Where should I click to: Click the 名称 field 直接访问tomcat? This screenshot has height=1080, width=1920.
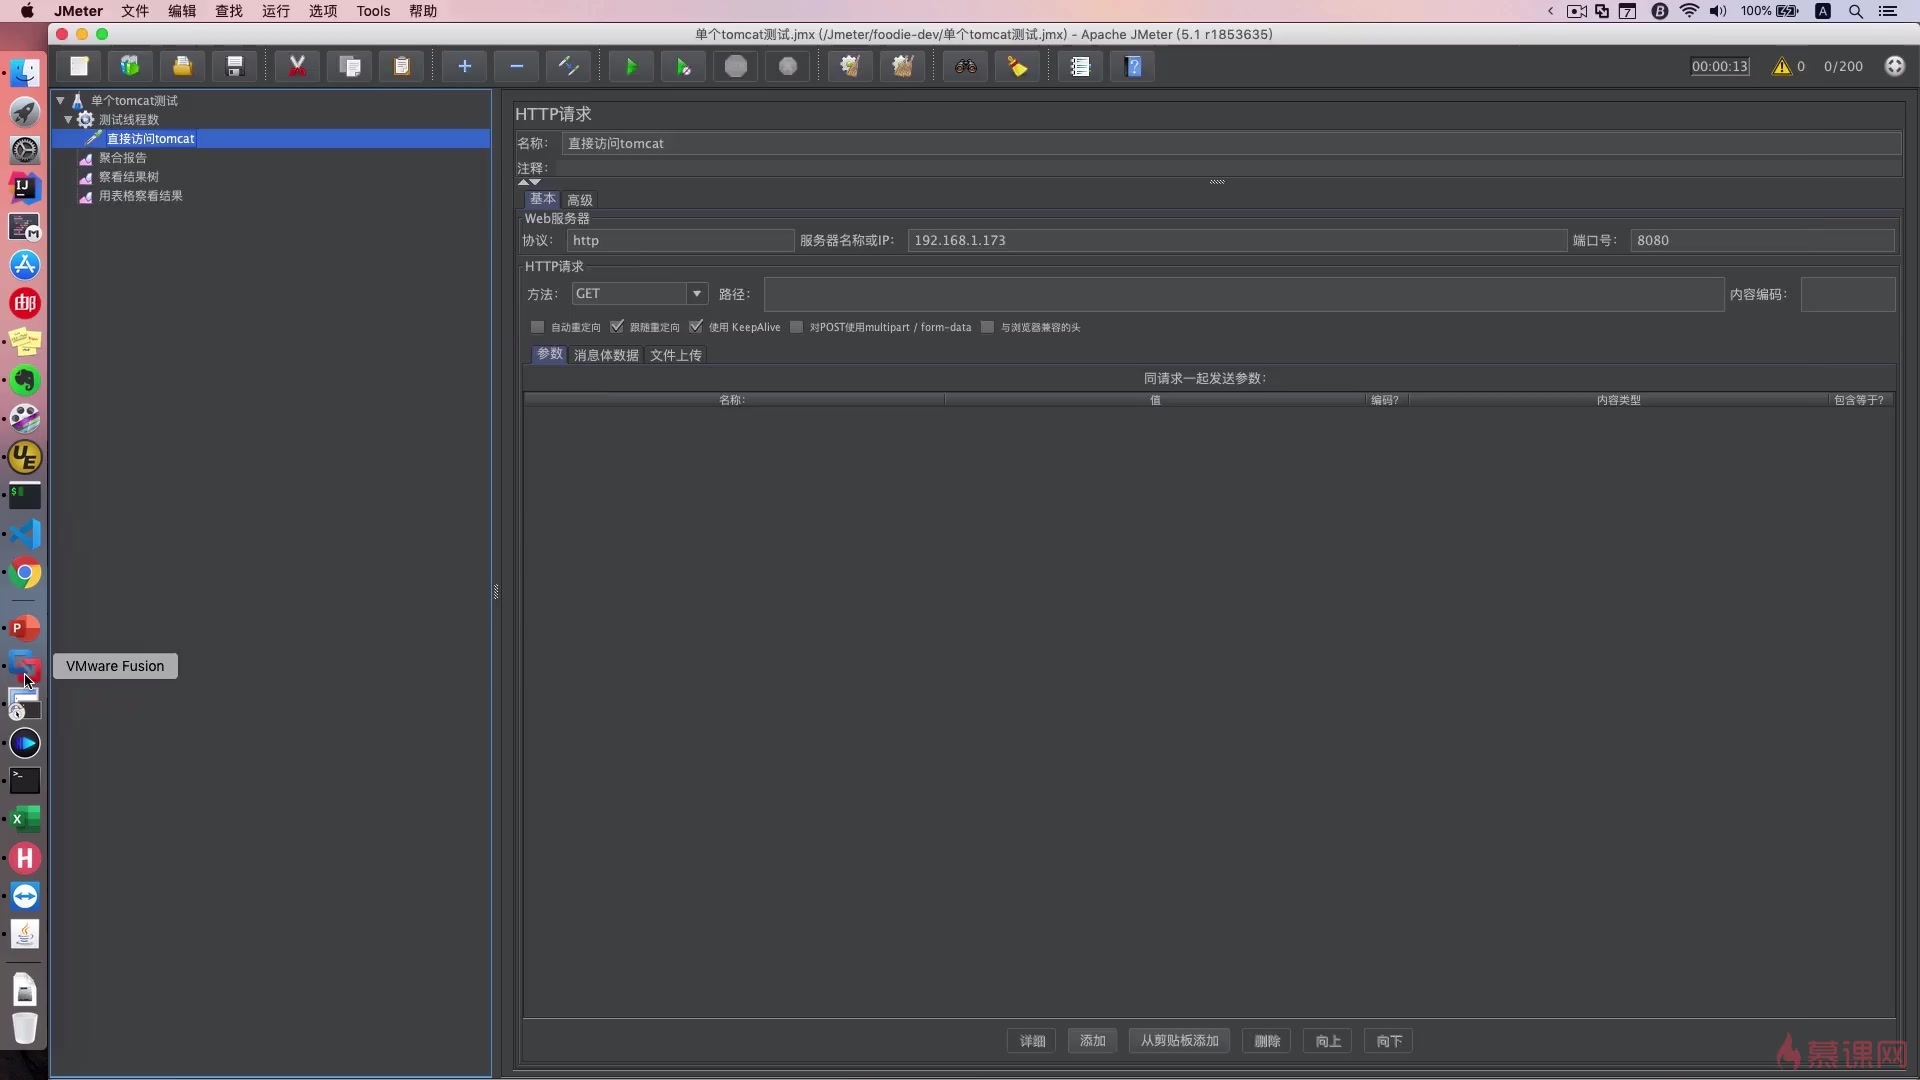pos(1231,143)
